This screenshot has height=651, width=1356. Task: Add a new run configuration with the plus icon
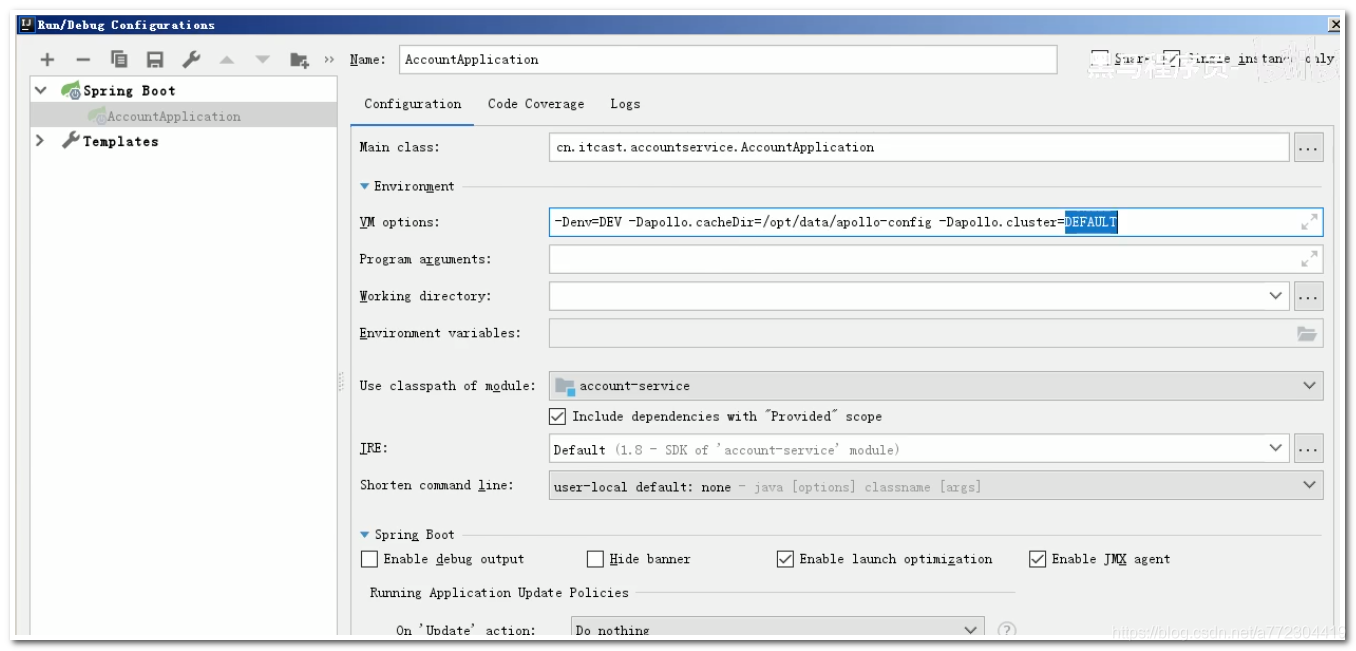(46, 58)
